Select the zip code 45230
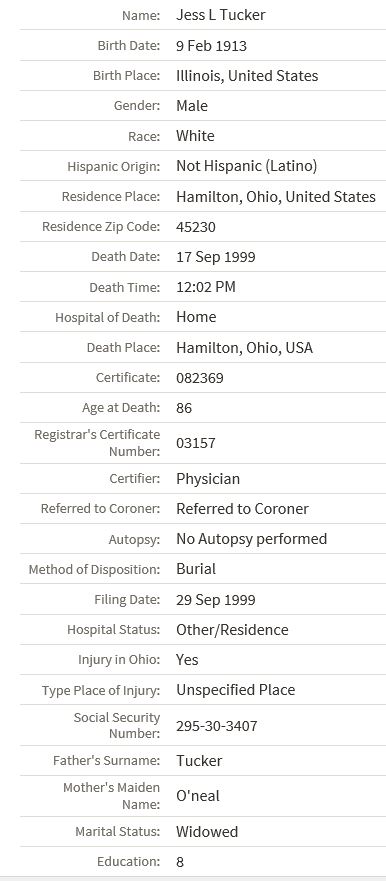This screenshot has width=386, height=881. tap(196, 227)
